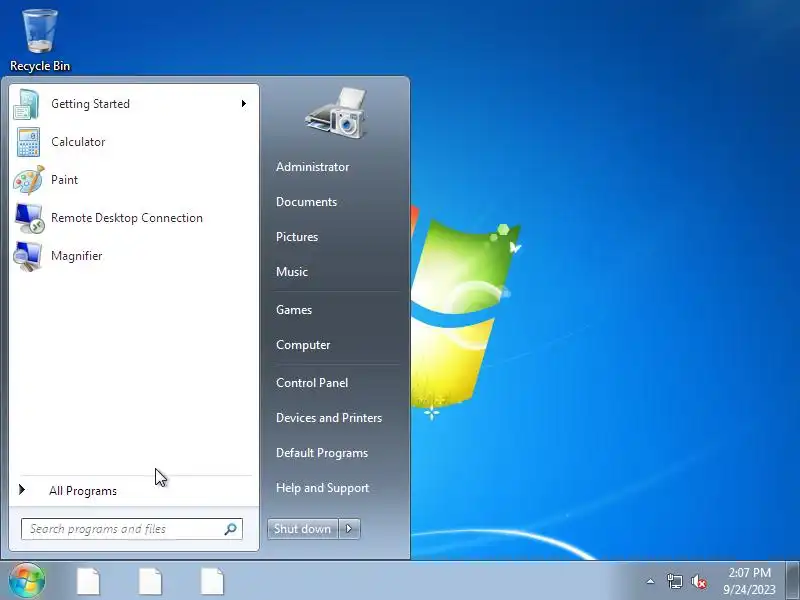Viewport: 800px width, 600px height.
Task: Click the Remote Desktop Connection label
Action: point(127,218)
